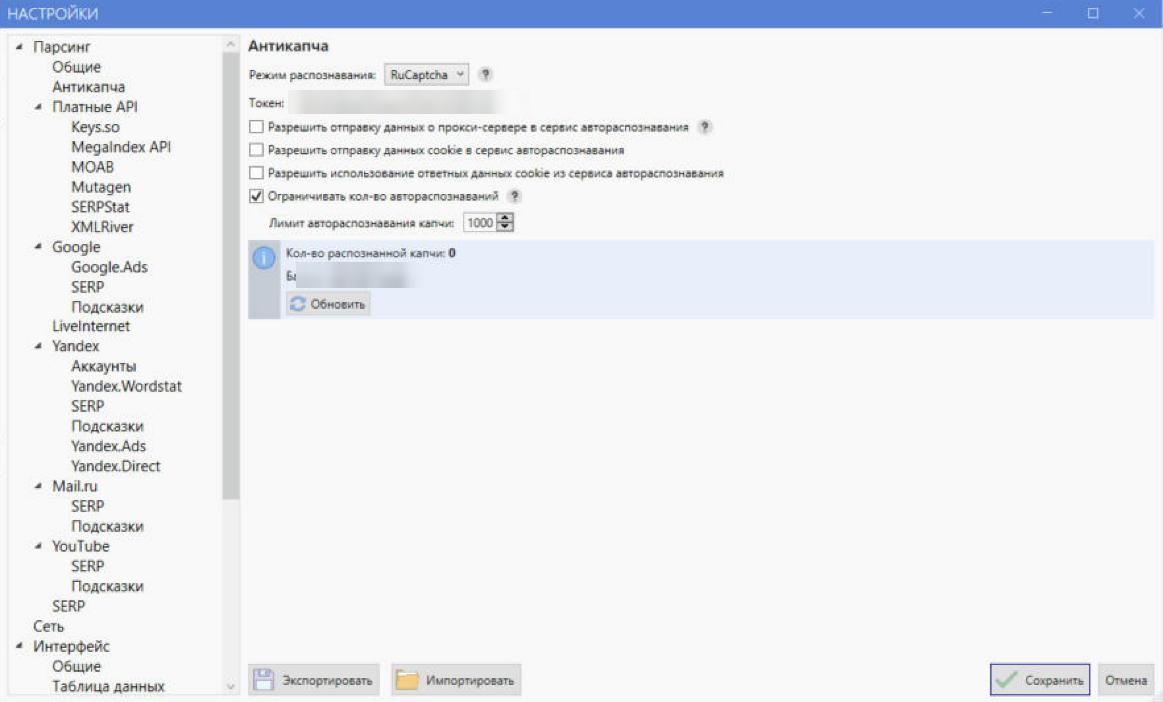Select XMLRiver tree item

102,227
